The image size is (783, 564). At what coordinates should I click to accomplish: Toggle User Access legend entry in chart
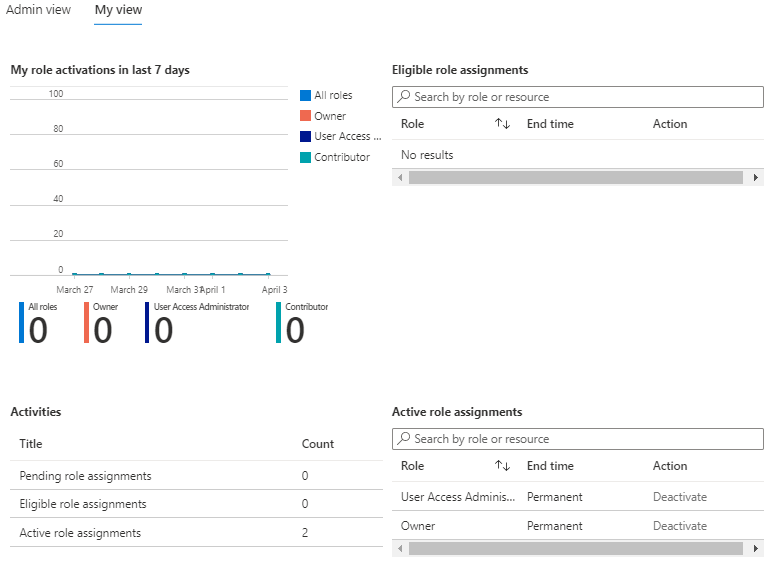pos(341,136)
